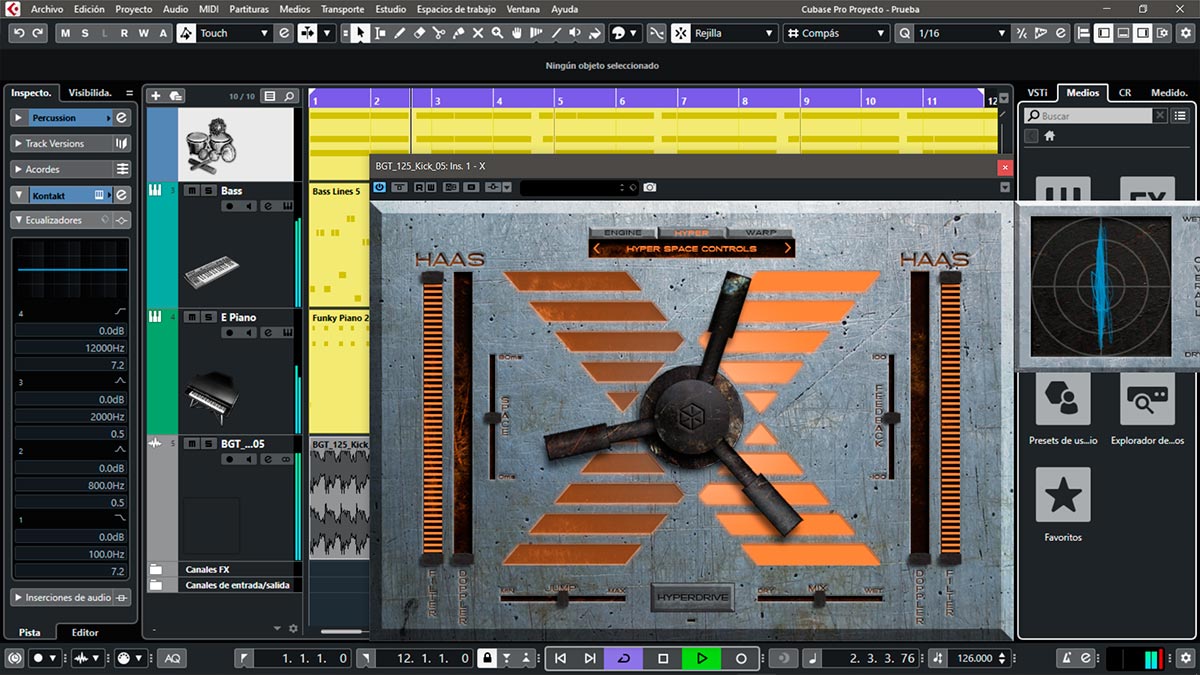Click Add Track plus button
1200x675 pixels.
[155, 96]
